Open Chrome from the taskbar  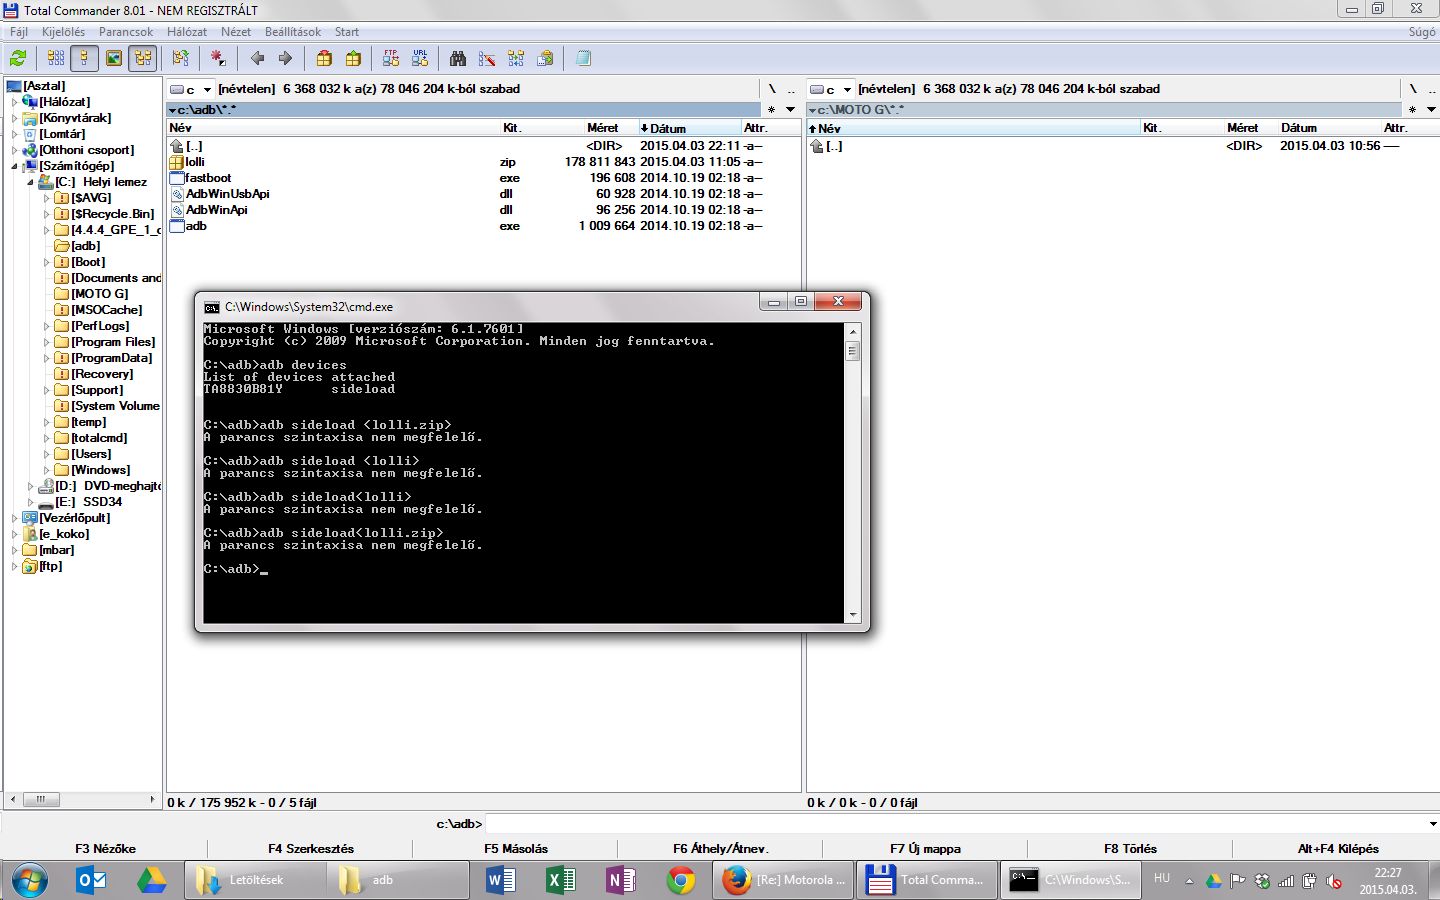point(681,880)
